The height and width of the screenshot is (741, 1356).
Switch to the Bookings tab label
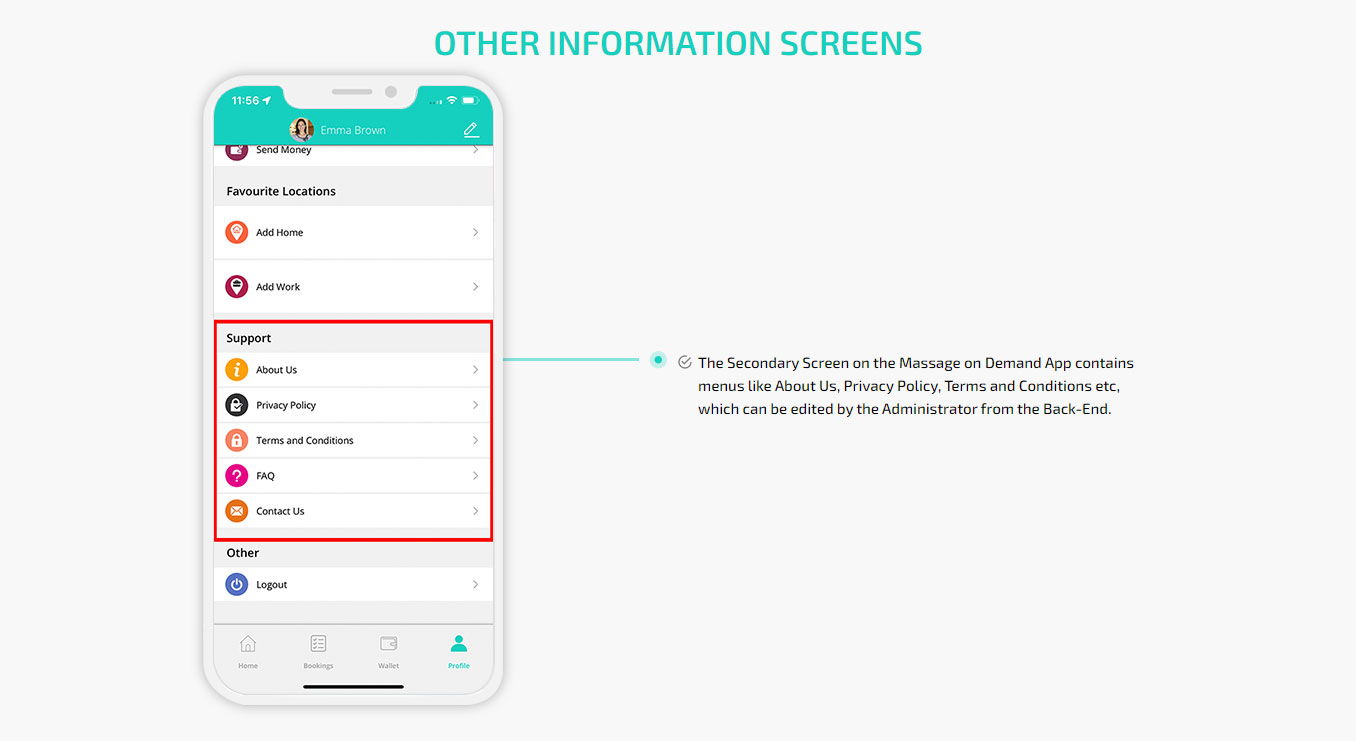(x=318, y=666)
